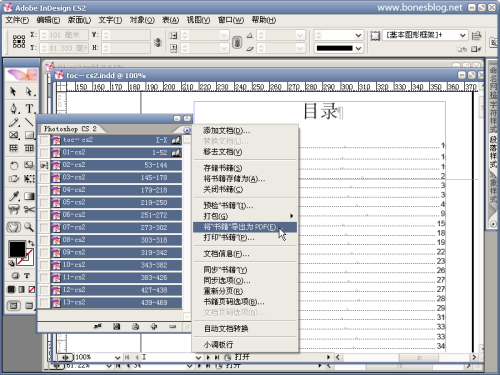Toggle style source box for toc-cs2

tap(44, 140)
